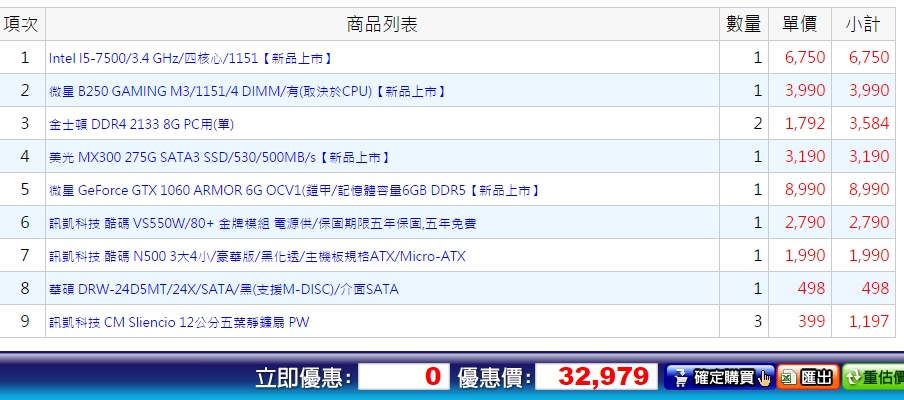Click unit price 8,990 of GTX 1060
Image resolution: width=904 pixels, height=400 pixels.
[805, 190]
